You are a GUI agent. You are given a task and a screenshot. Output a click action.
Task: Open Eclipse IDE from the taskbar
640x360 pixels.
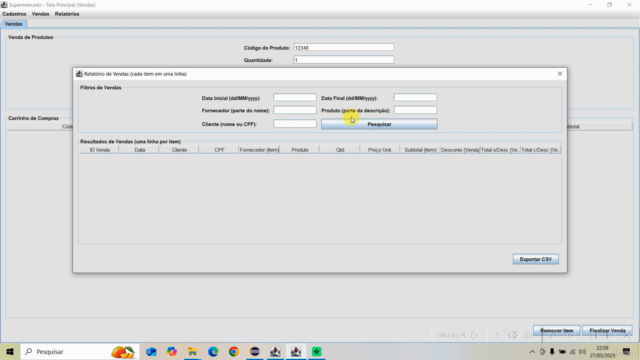point(255,351)
